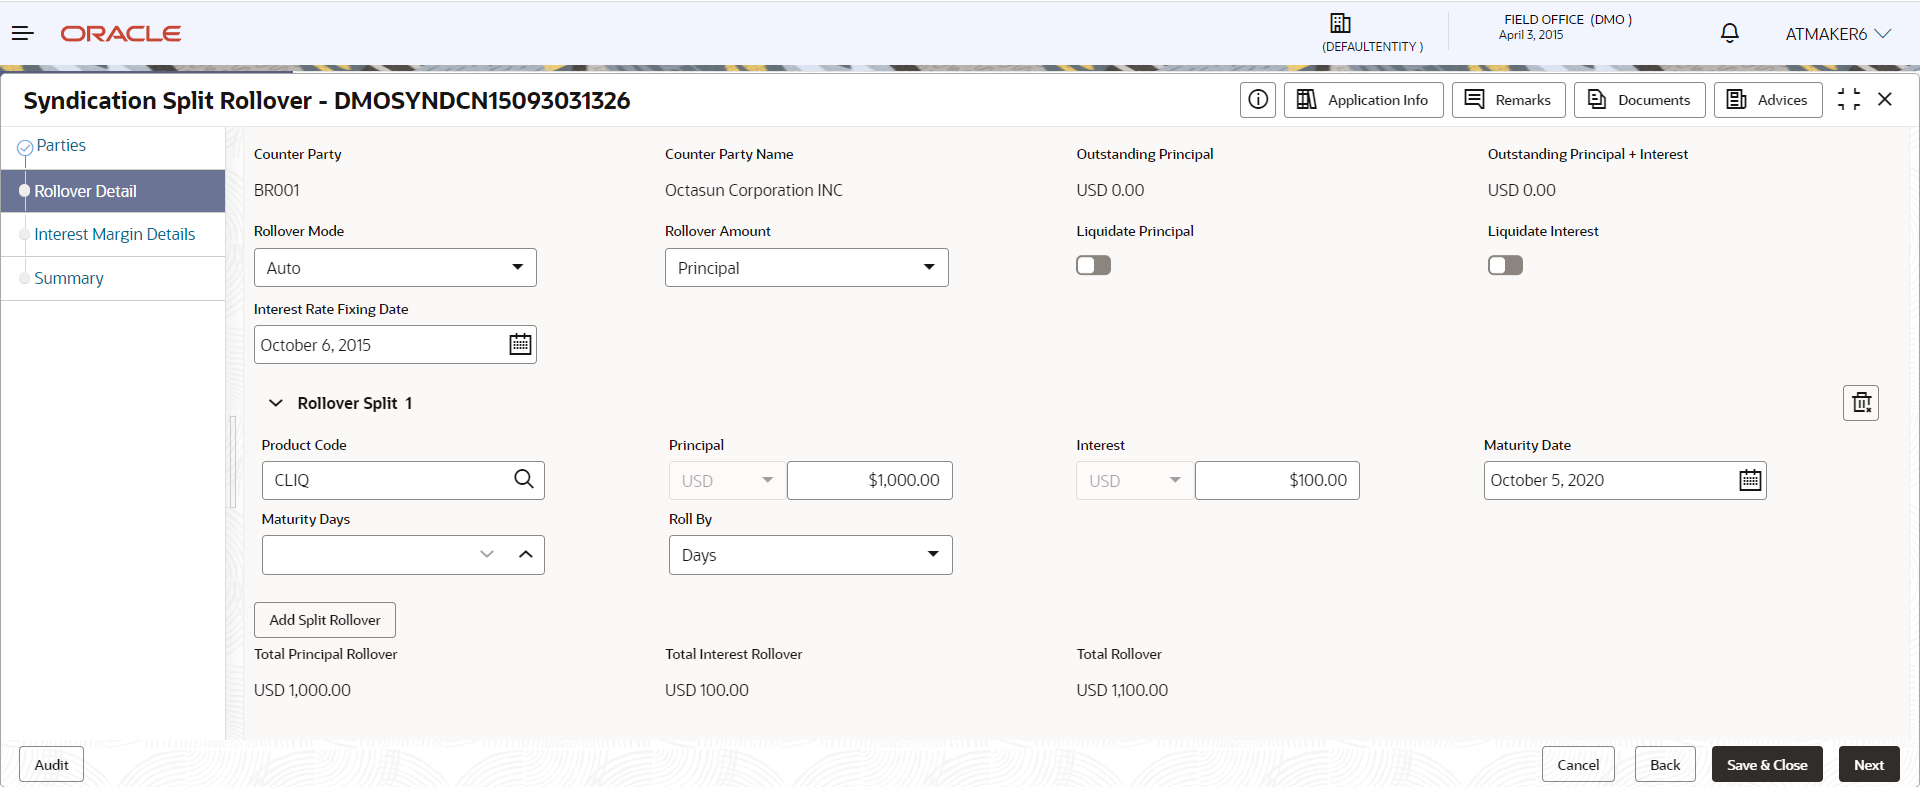This screenshot has height=787, width=1920.
Task: Click the Principal amount field
Action: 870,481
